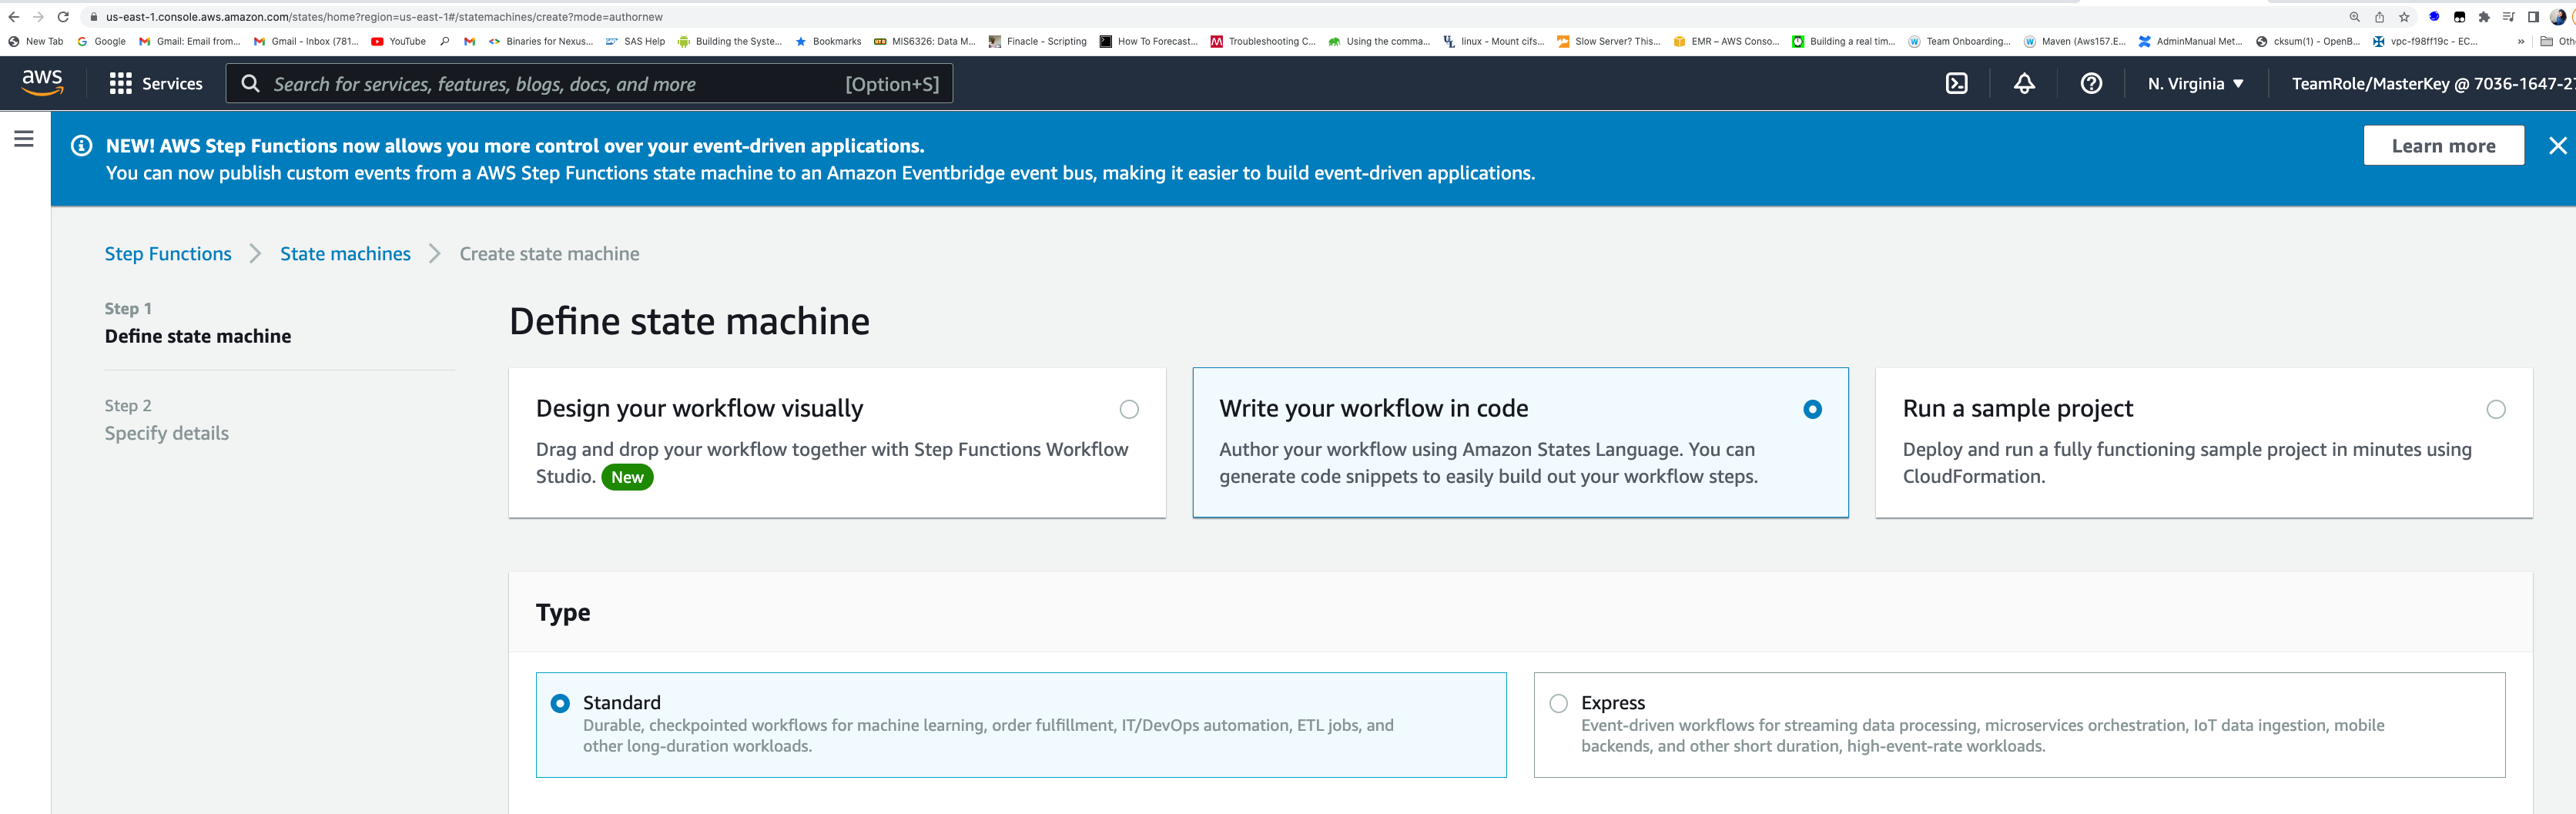Open Binaries for Nexus bookmark

click(541, 42)
